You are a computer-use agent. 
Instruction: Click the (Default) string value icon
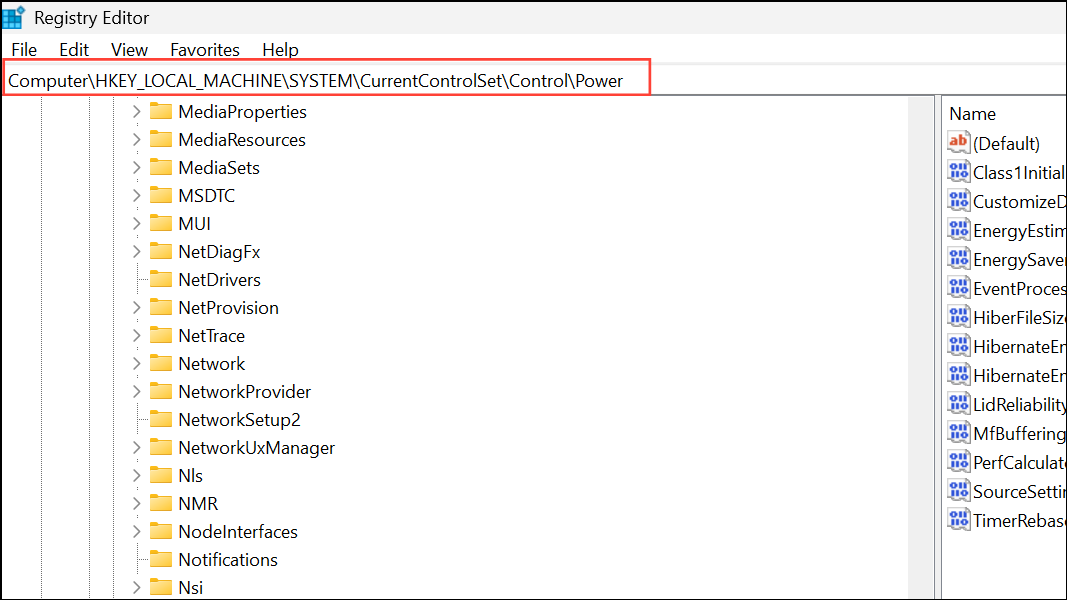coord(958,142)
